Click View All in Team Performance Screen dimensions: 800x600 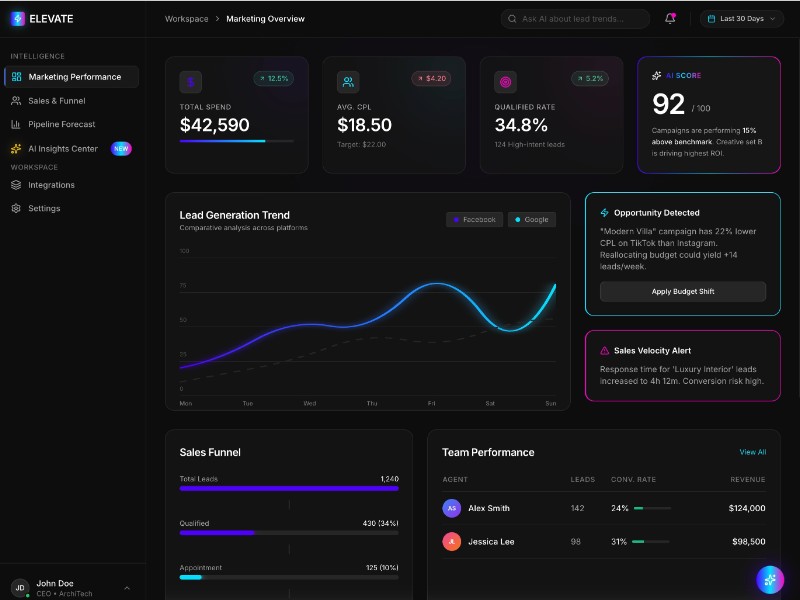(752, 452)
